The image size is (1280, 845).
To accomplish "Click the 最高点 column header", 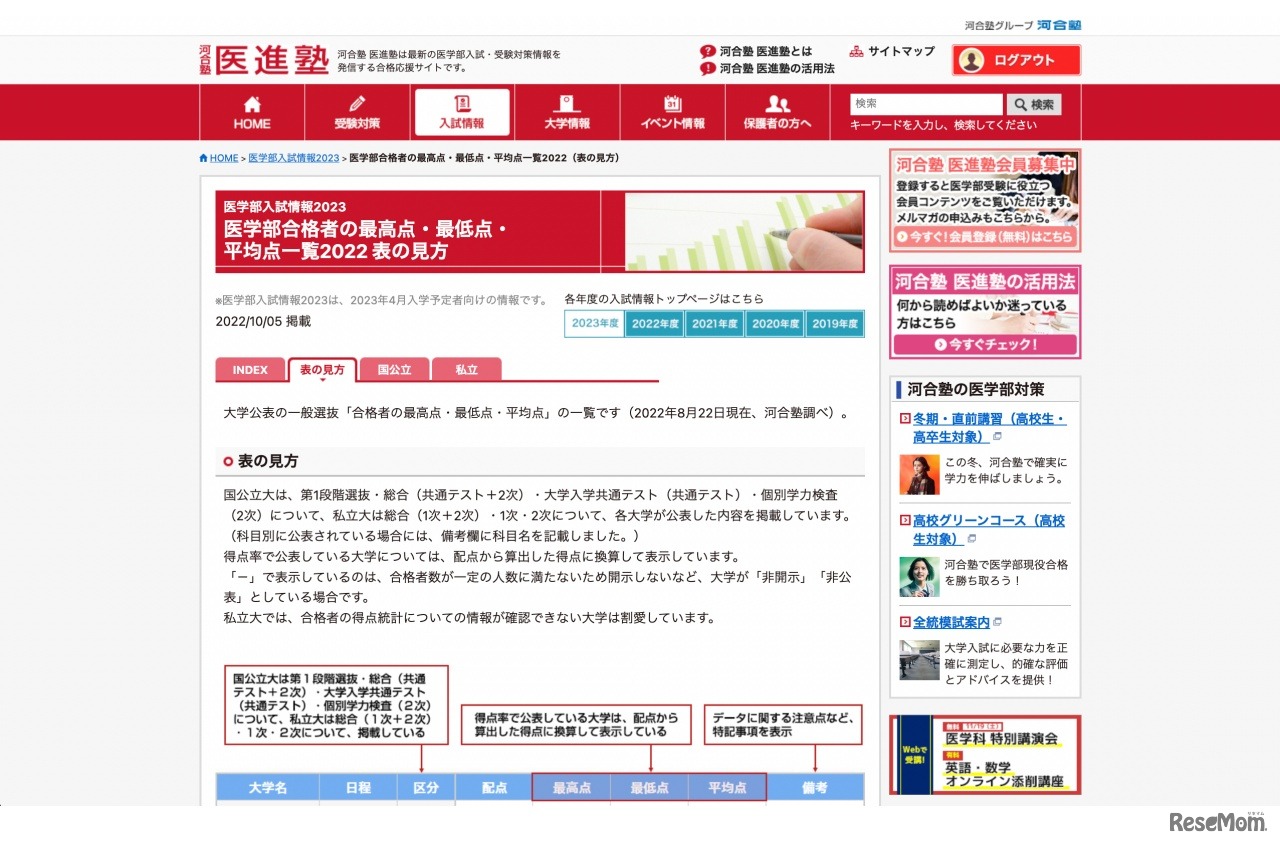I will (571, 787).
